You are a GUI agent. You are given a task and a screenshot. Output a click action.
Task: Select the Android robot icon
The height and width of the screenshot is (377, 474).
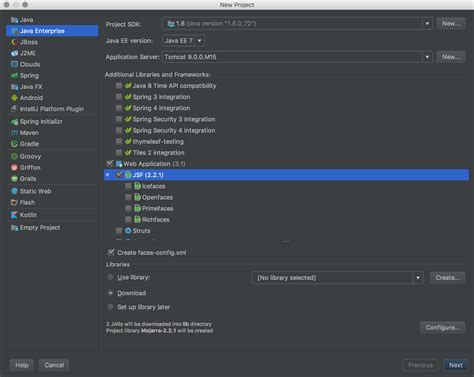click(x=14, y=98)
